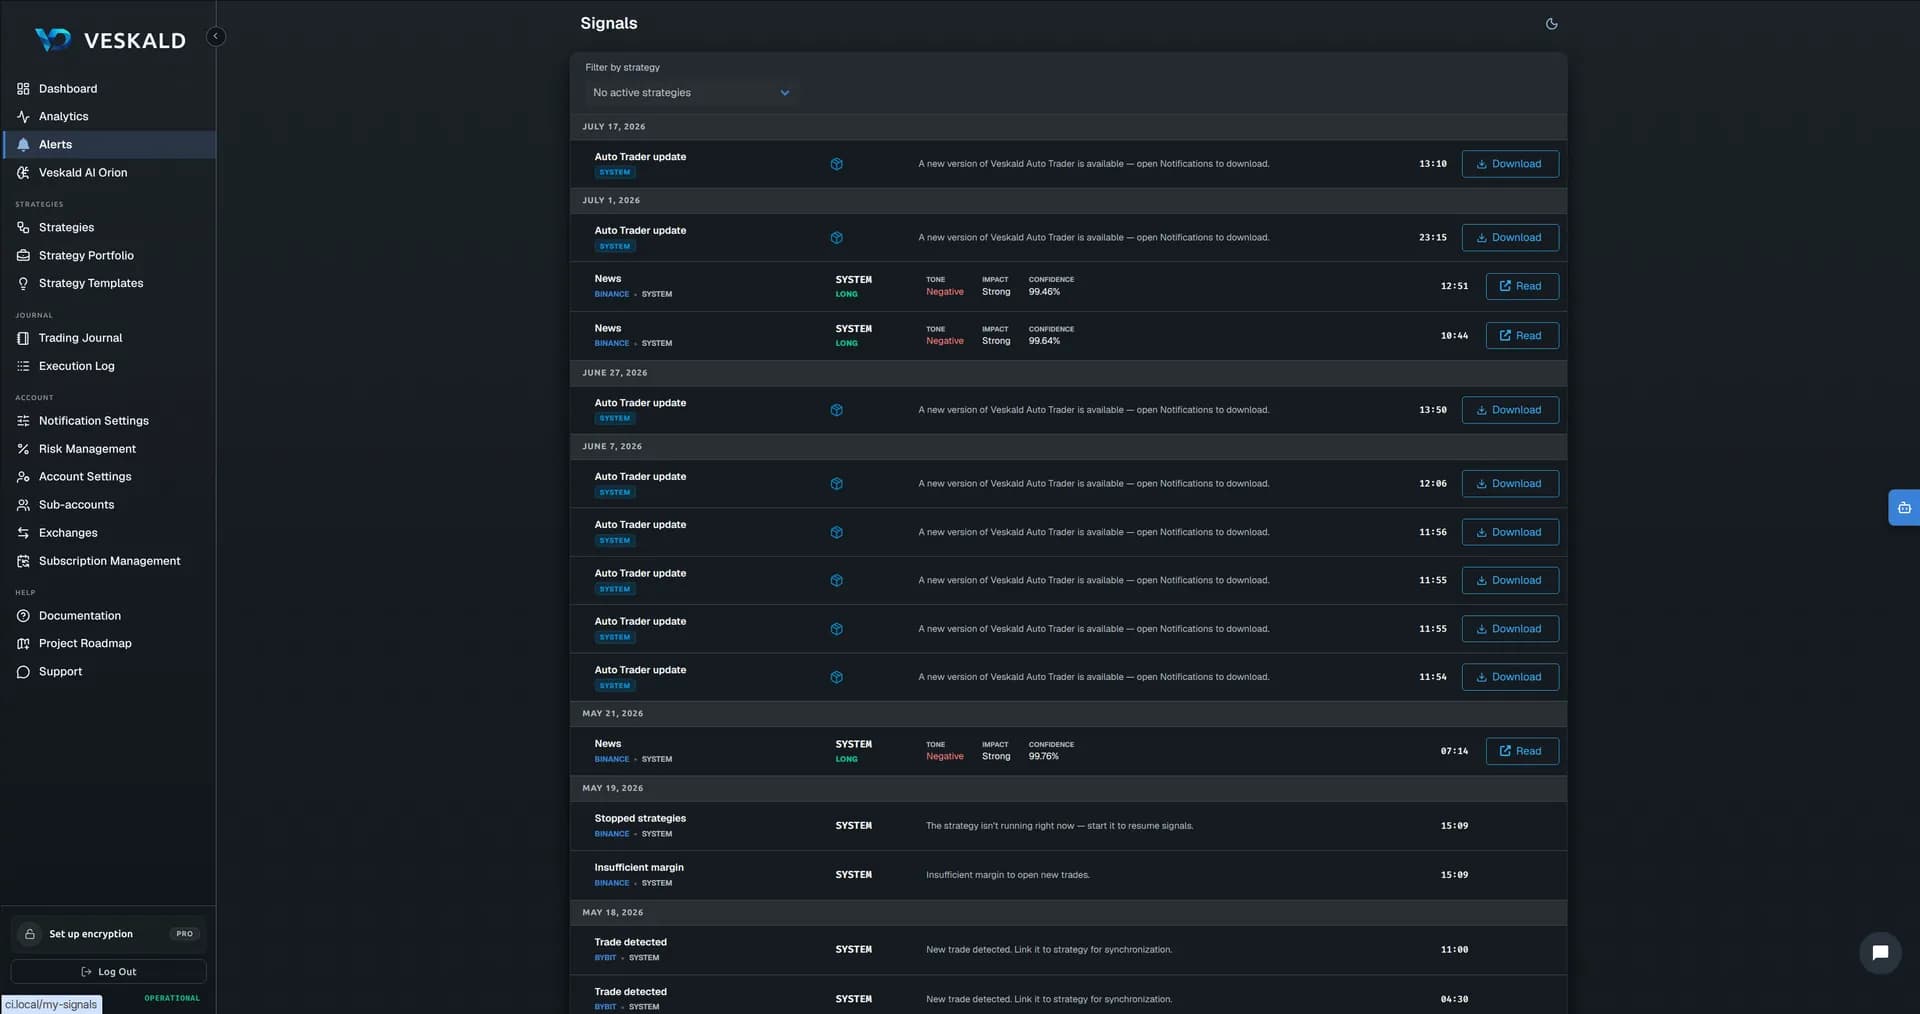Download the 11:54 Auto Trader update

click(1509, 677)
